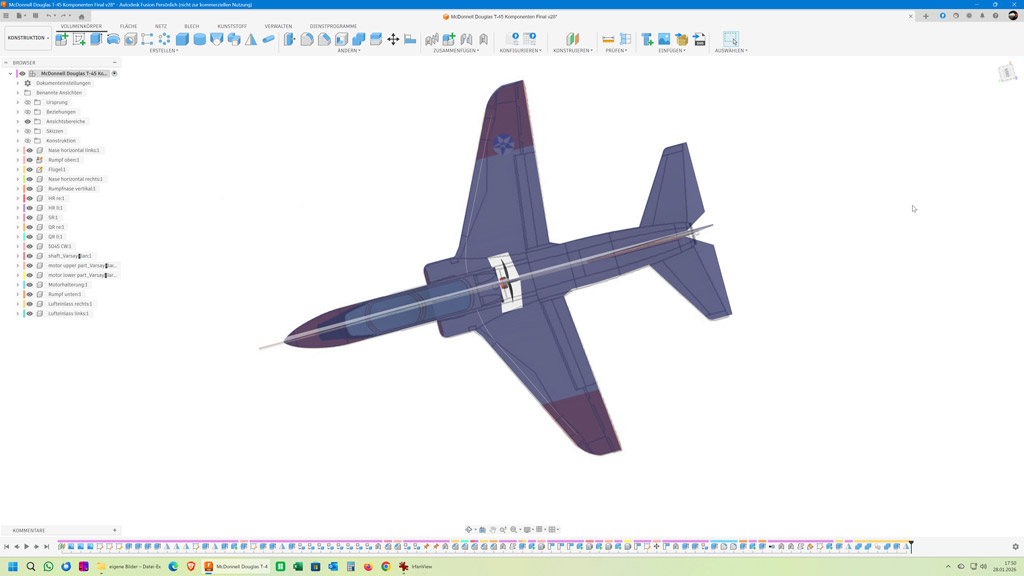1024x576 pixels.
Task: Click the ViewCube in the viewport corner
Action: click(x=1007, y=73)
